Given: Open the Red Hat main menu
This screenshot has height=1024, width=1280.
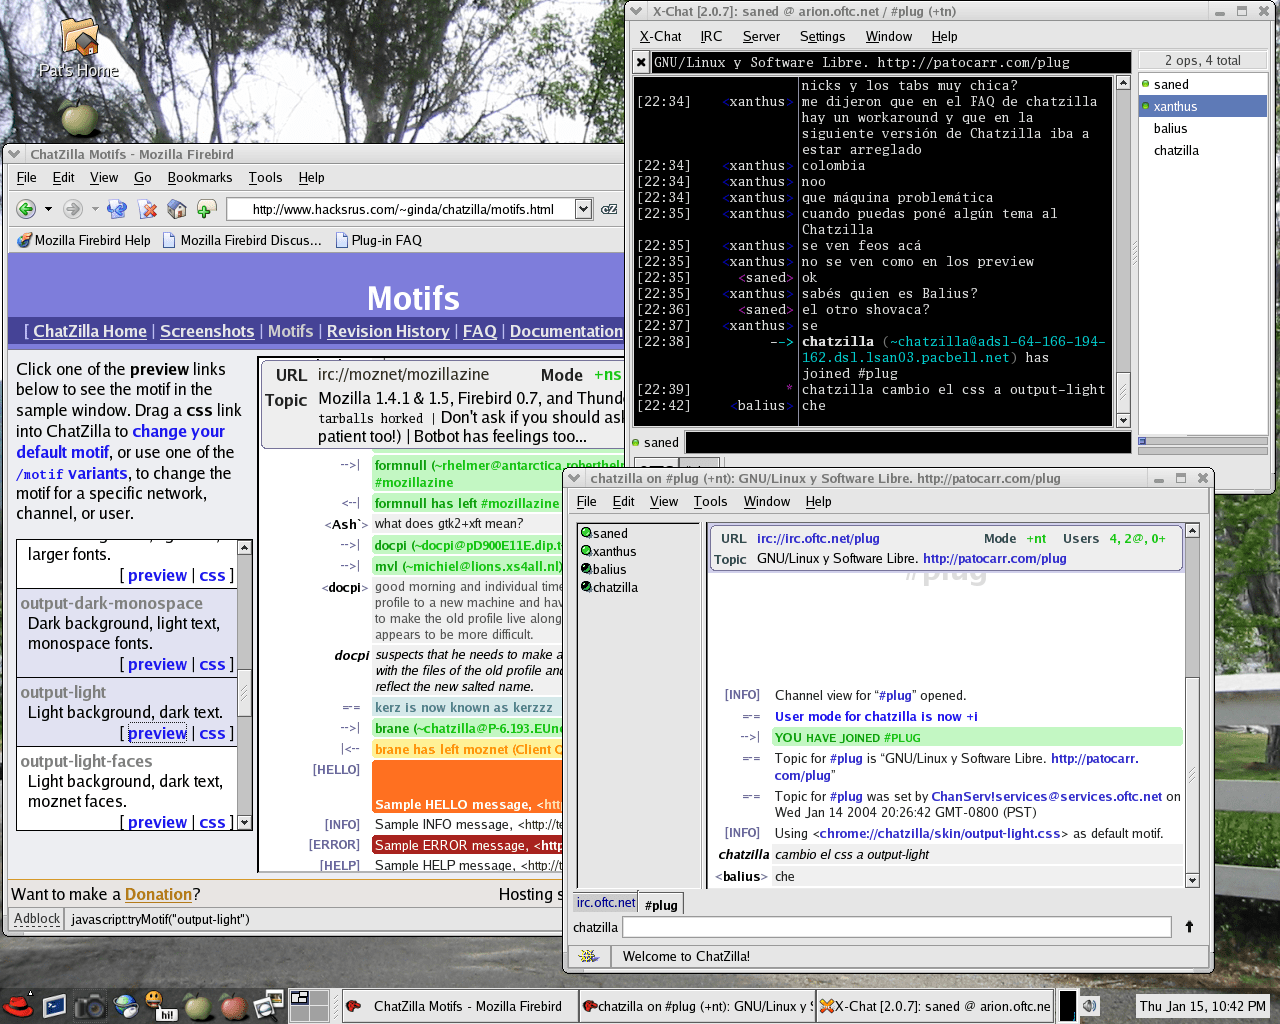Looking at the screenshot, I should click(x=17, y=1005).
